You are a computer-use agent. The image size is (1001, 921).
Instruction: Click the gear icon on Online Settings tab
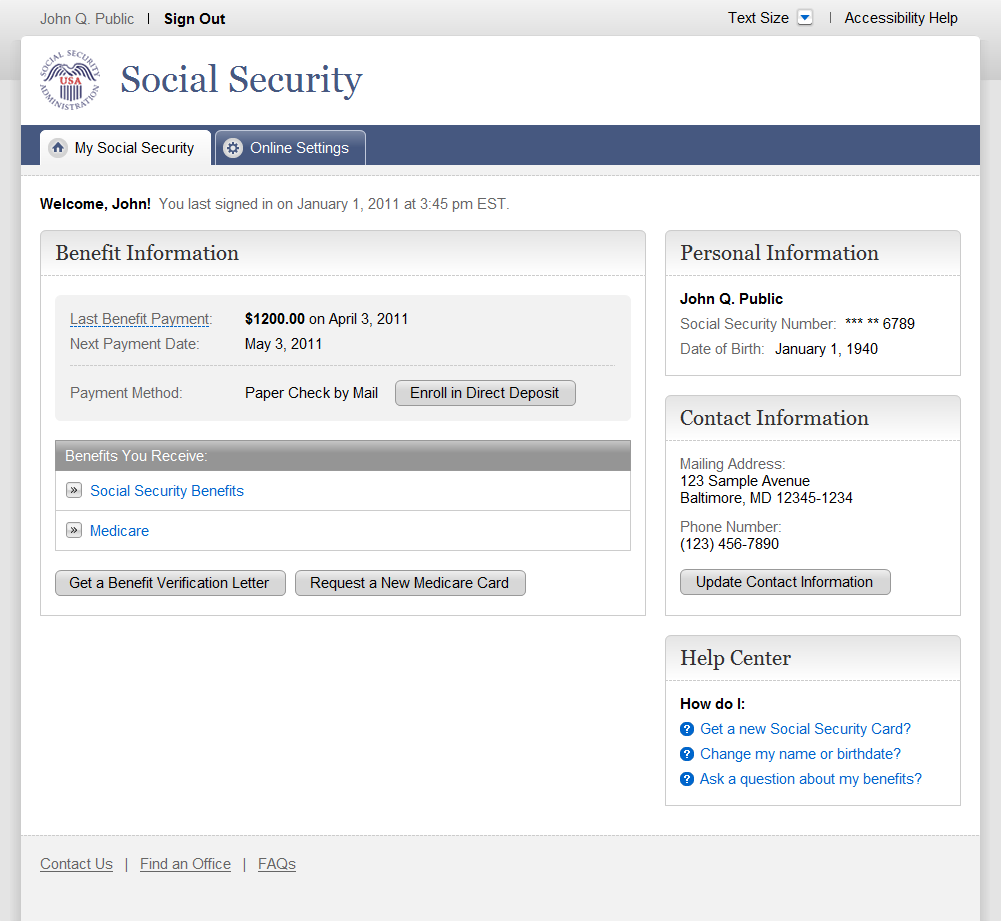pos(233,148)
